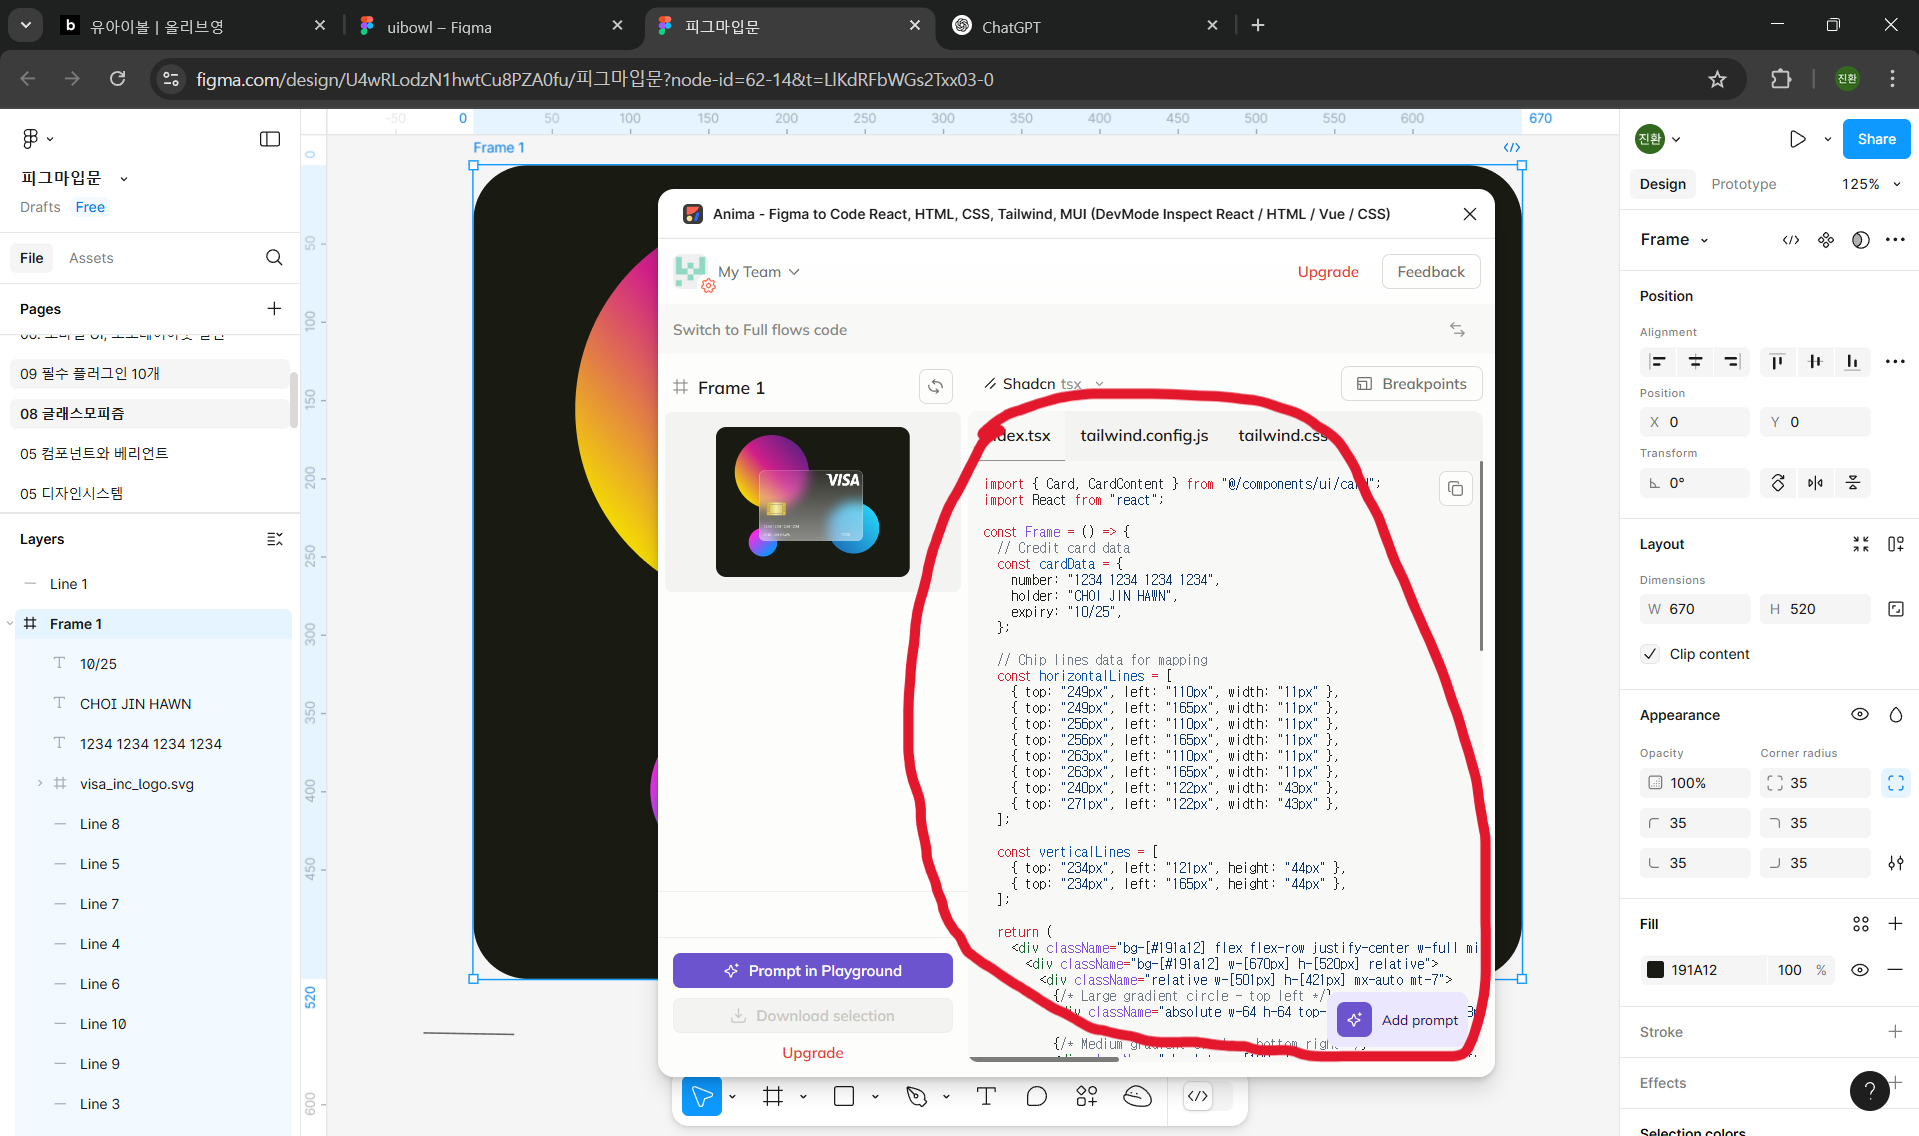This screenshot has height=1136, width=1919.
Task: Collapse the Frame 1 layer group
Action: [x=10, y=623]
